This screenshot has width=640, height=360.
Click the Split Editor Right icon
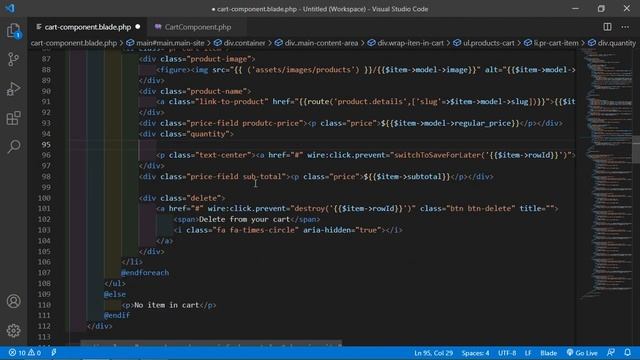point(607,27)
